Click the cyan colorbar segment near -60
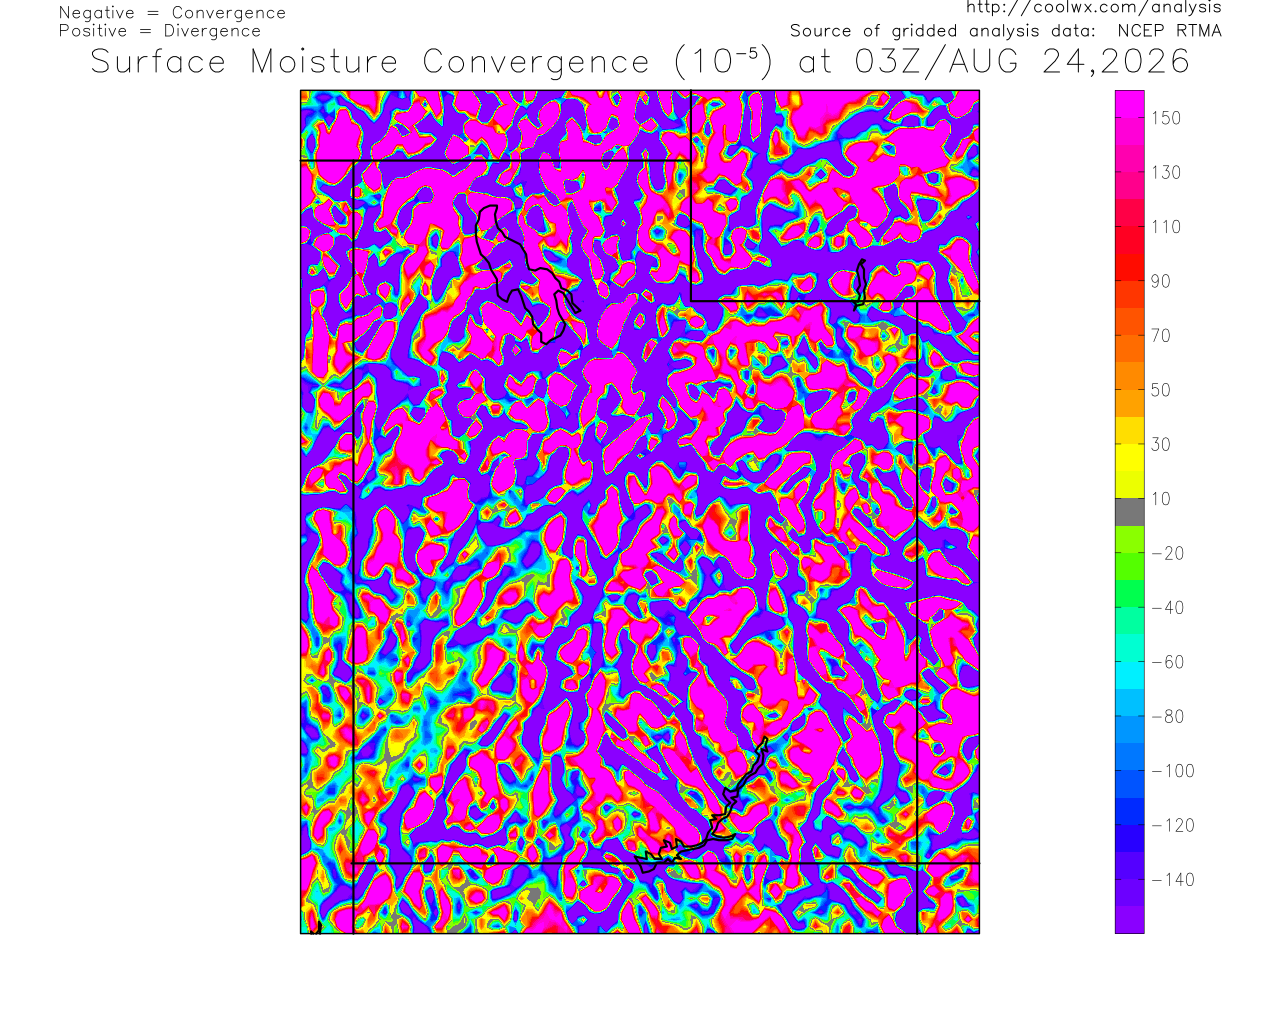The image size is (1280, 1024). point(1130,662)
